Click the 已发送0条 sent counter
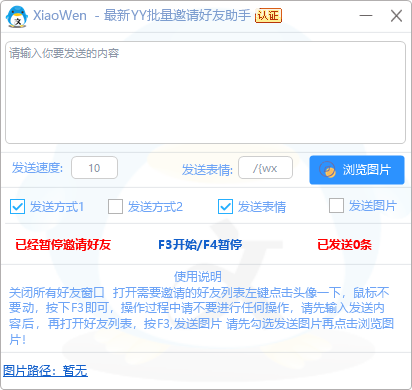 coord(344,245)
